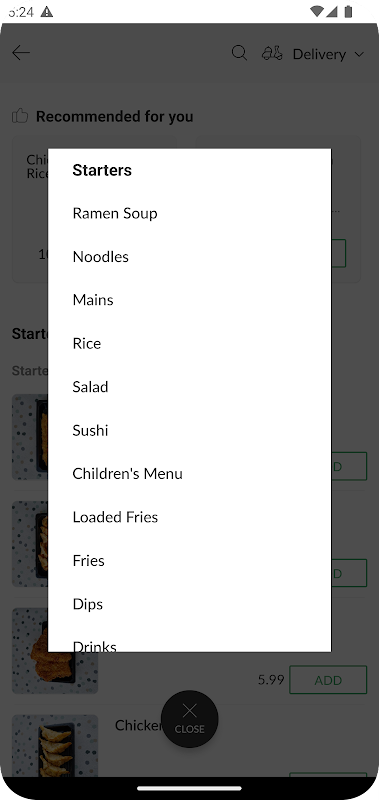Add the 5.99 item with ADD button
The width and height of the screenshot is (379, 800).
[328, 680]
